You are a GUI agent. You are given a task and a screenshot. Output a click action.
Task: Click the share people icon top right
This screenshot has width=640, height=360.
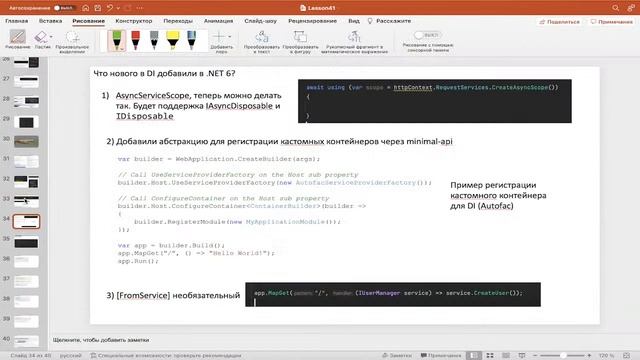coord(631,8)
